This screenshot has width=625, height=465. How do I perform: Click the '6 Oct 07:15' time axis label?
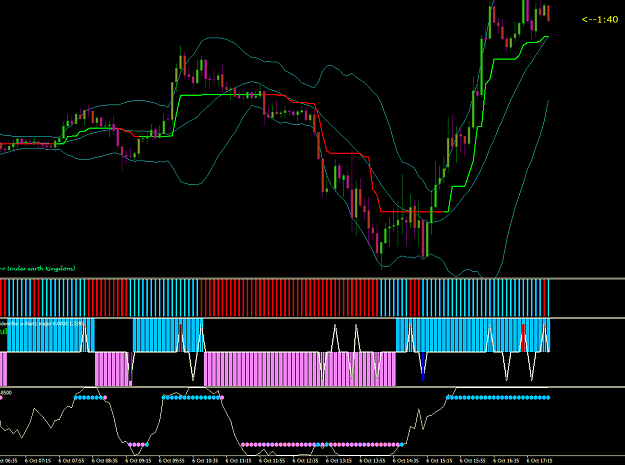click(38, 461)
